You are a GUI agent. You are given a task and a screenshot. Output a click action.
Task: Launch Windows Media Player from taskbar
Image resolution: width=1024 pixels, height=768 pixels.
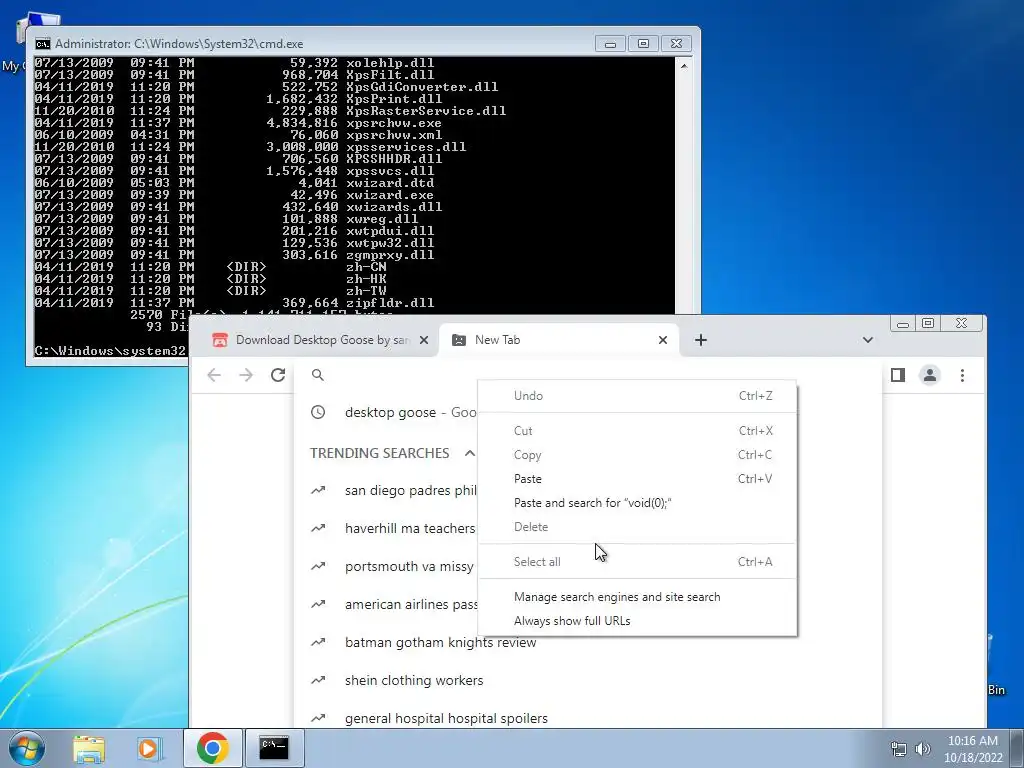(x=149, y=748)
